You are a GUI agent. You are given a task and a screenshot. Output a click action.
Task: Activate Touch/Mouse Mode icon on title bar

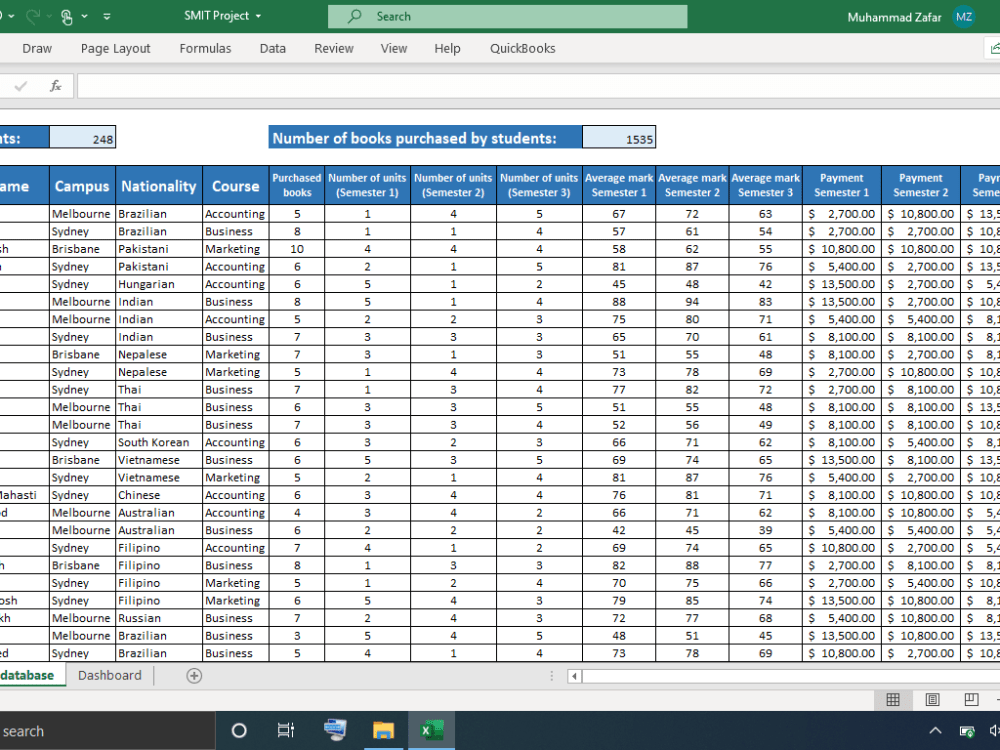(x=66, y=16)
